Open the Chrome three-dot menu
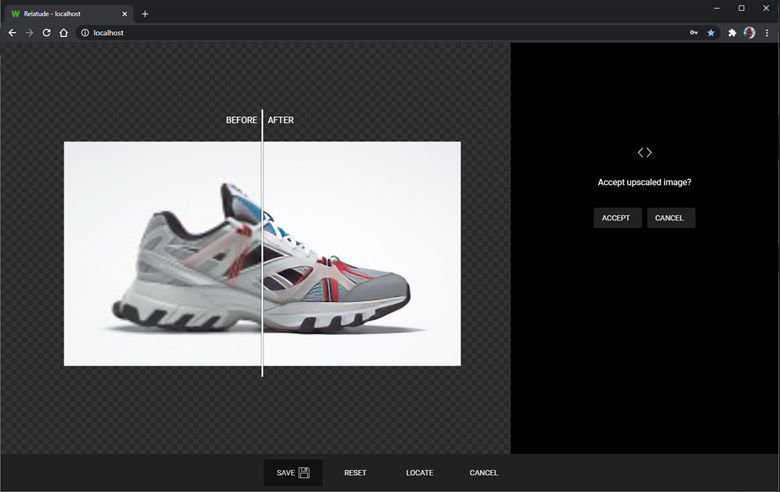 [x=767, y=33]
